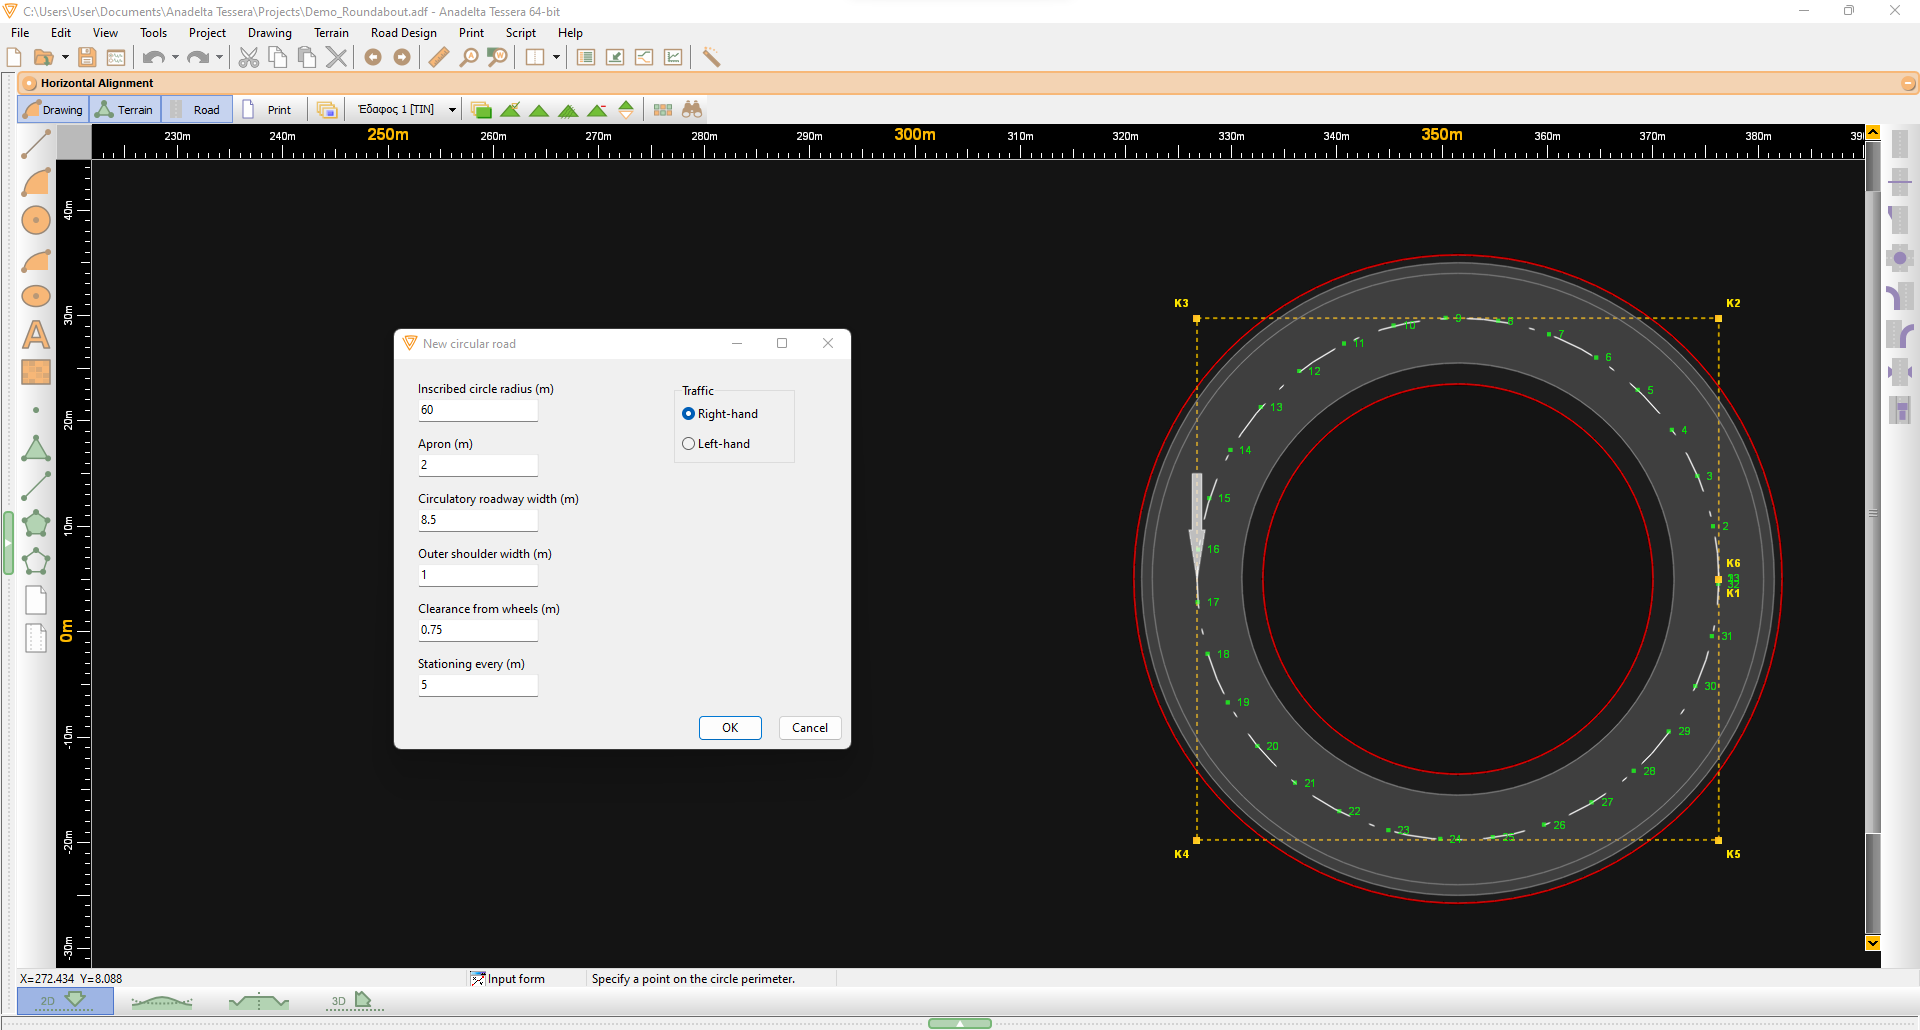Click OK in the New circular road dialog
The image size is (1920, 1030).
point(730,727)
